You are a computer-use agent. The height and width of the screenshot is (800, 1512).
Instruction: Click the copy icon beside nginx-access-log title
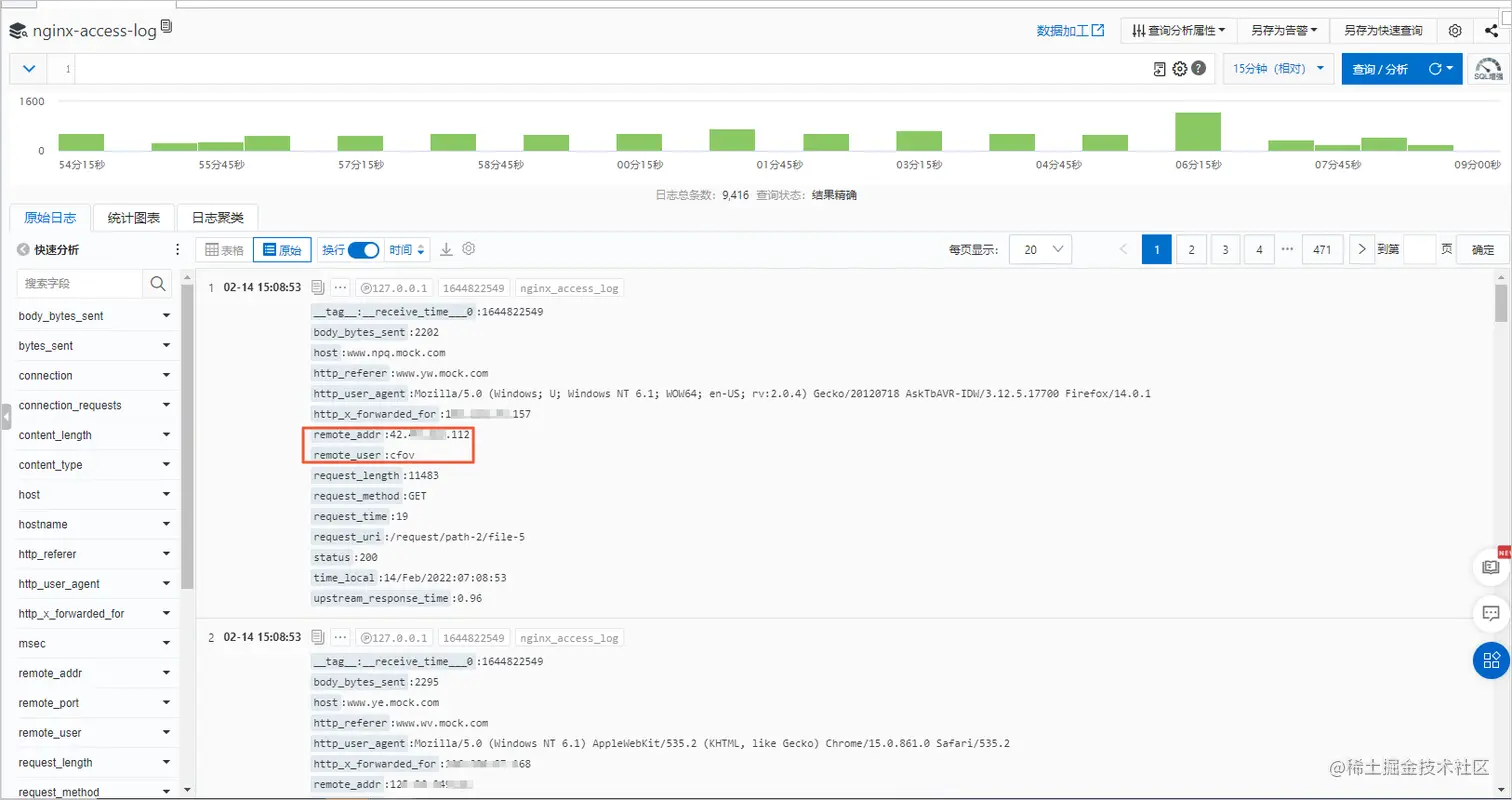pyautogui.click(x=166, y=27)
